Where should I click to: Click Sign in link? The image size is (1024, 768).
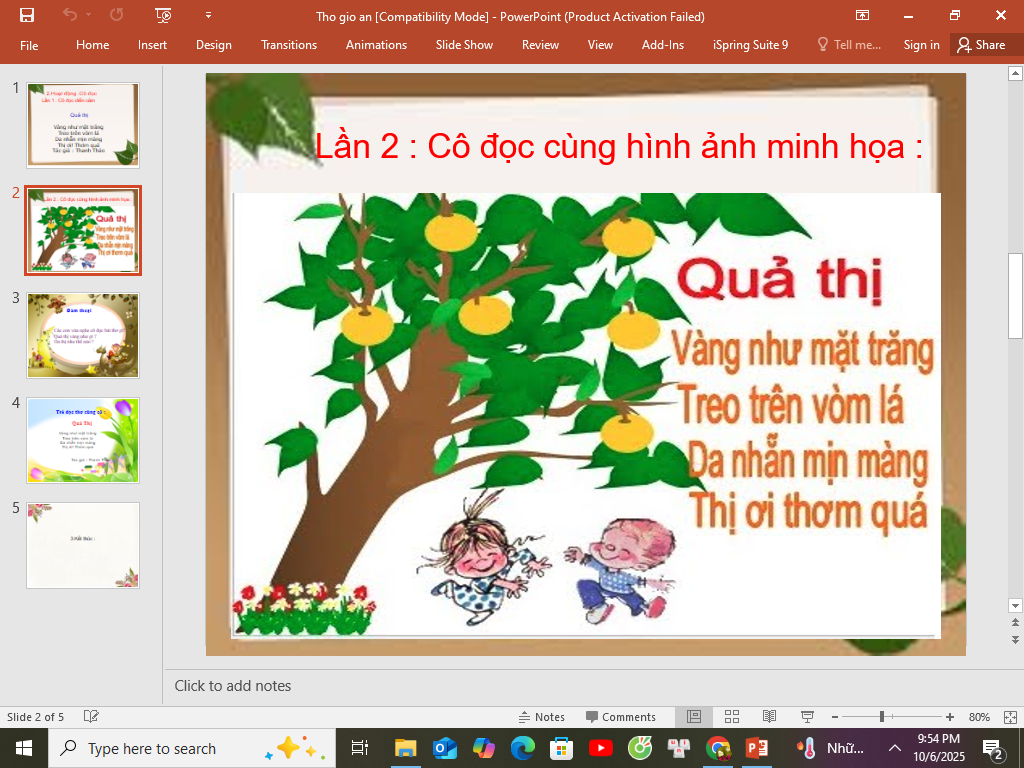click(x=921, y=45)
